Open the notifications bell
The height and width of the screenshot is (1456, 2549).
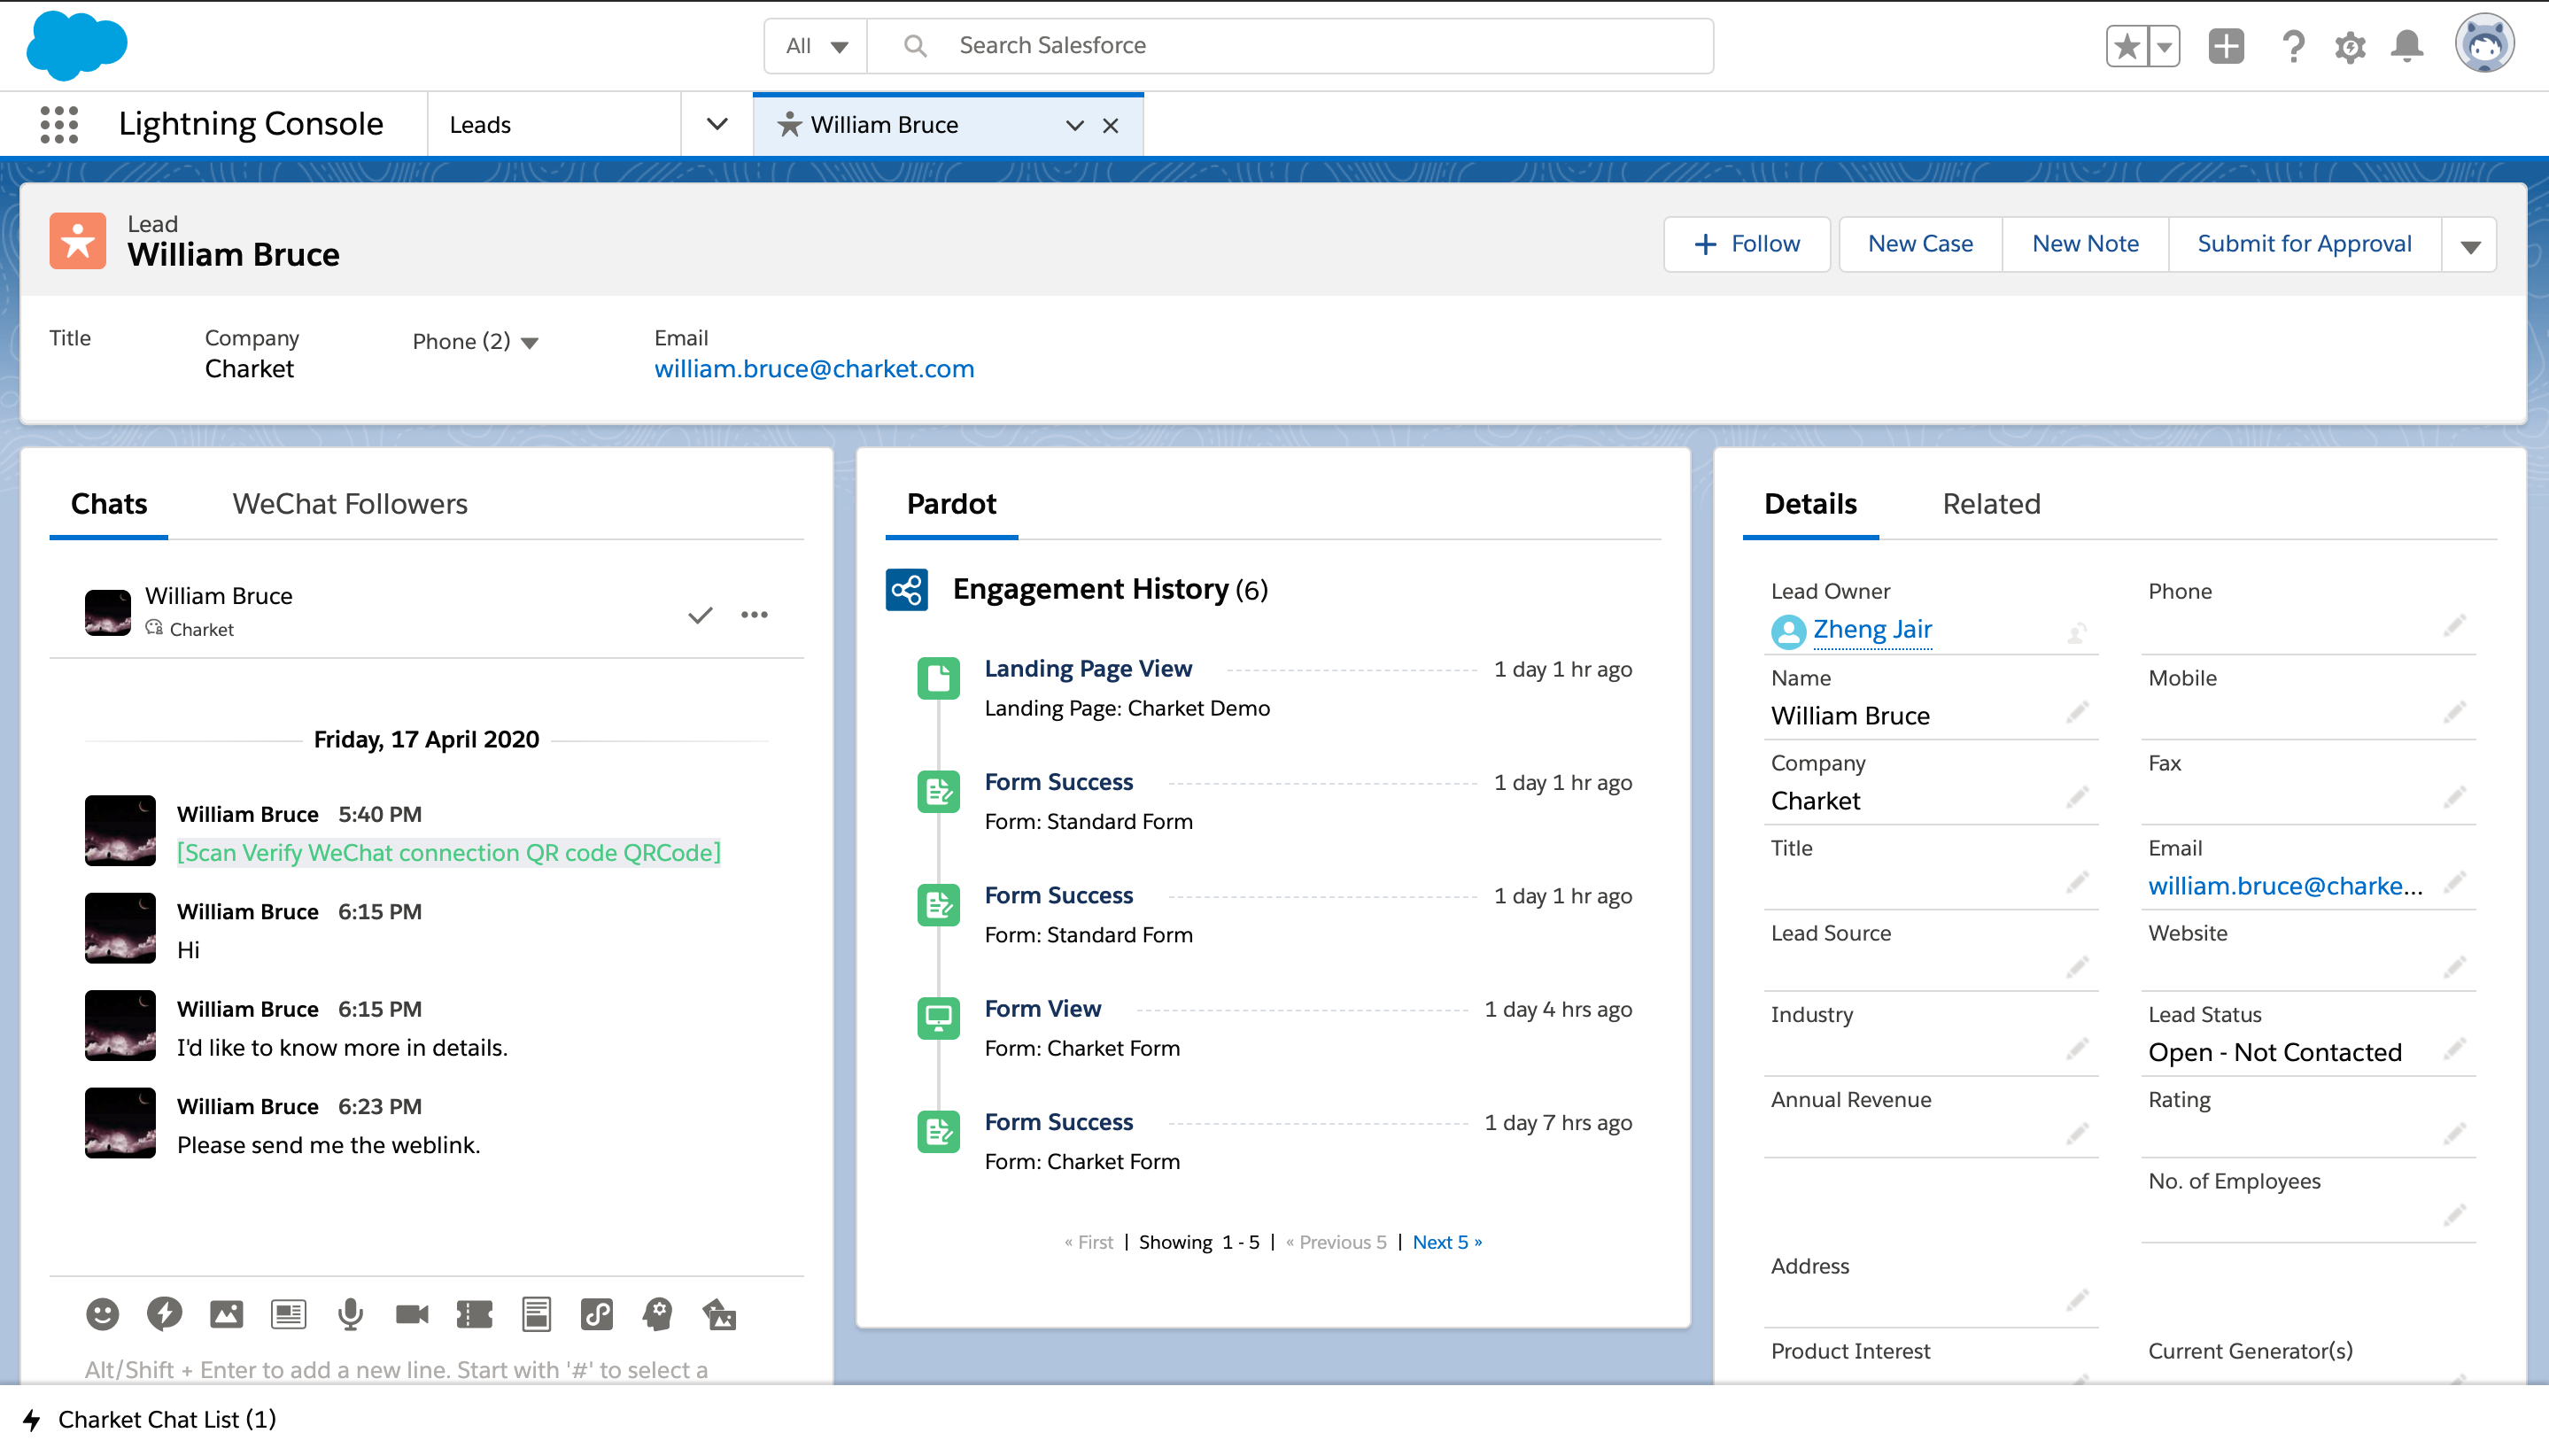[x=2407, y=46]
